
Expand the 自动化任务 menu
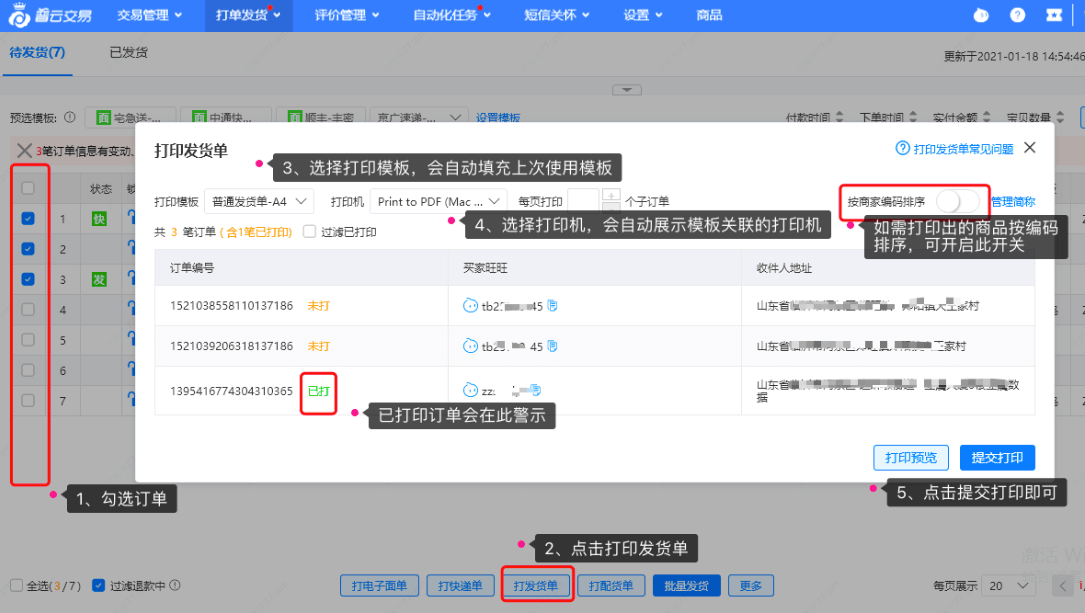coord(451,15)
